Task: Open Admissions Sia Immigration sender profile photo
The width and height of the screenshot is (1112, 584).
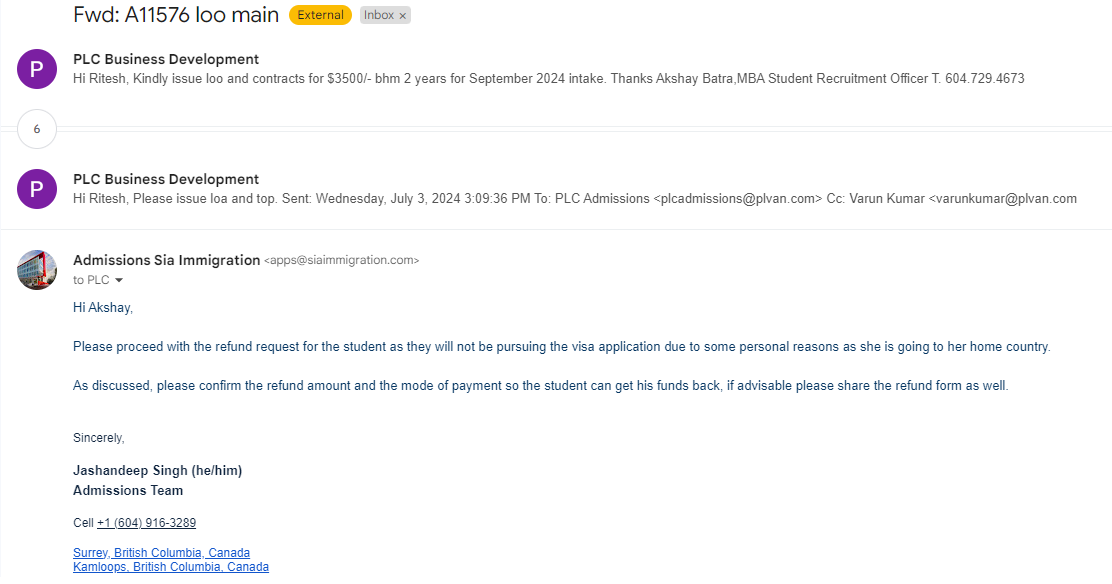Action: [x=37, y=270]
